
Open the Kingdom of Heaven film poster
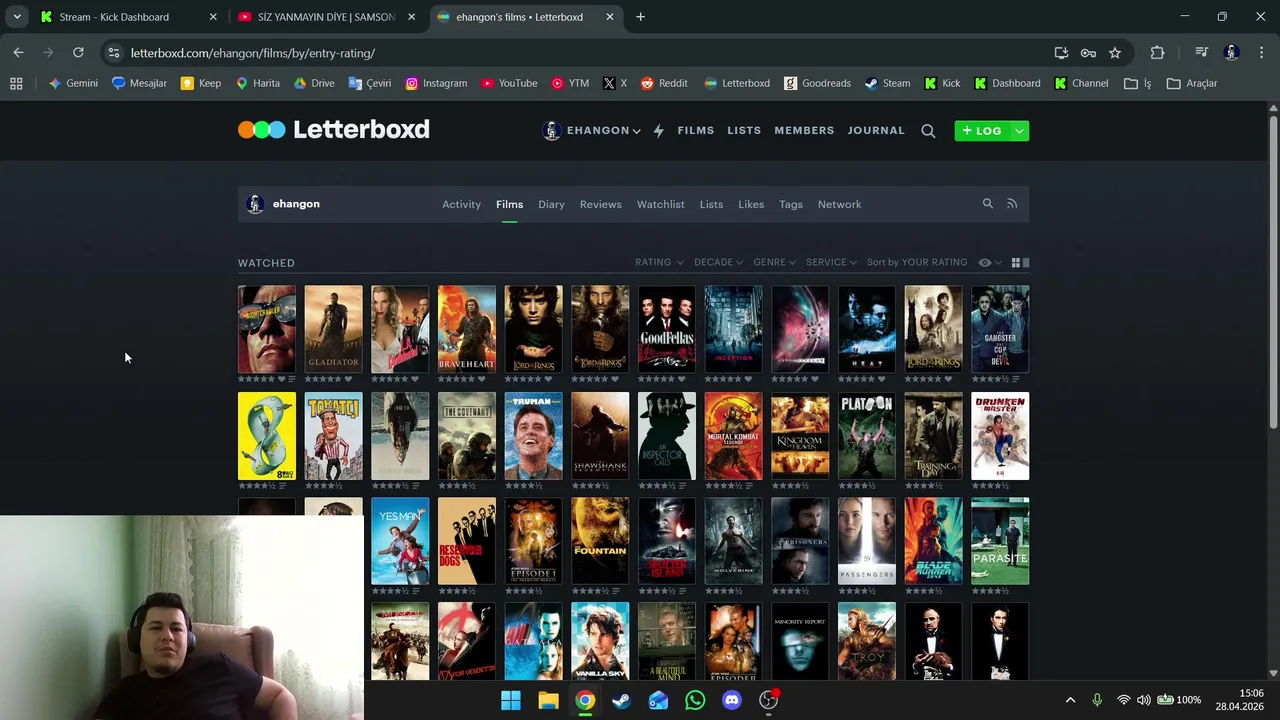800,435
